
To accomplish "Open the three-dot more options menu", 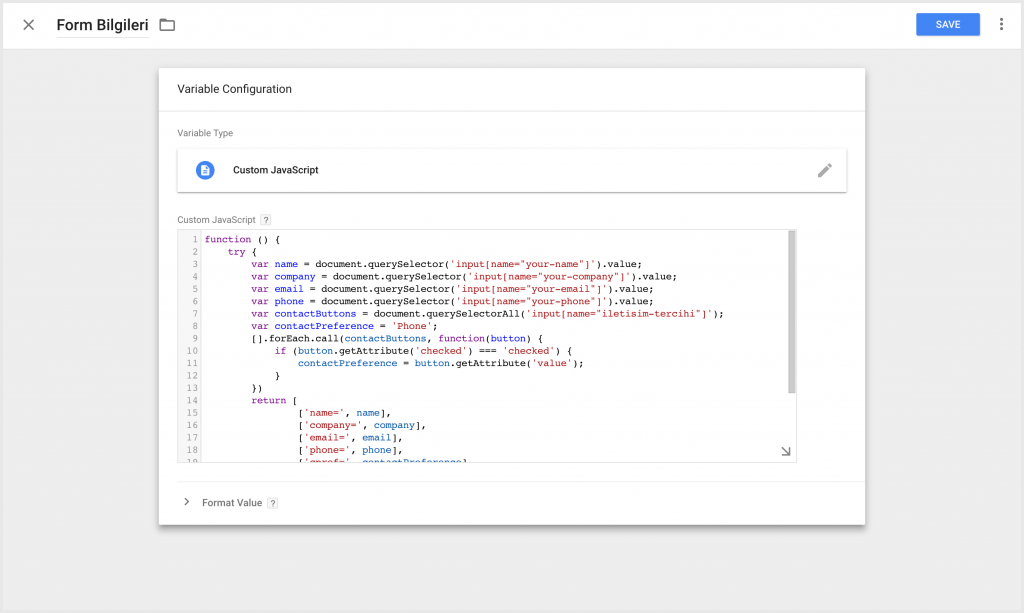I will pos(1001,25).
